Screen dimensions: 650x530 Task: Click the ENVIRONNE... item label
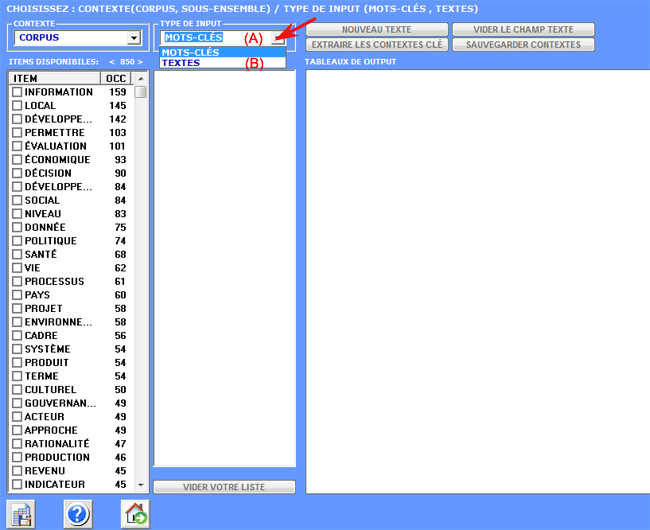point(58,322)
